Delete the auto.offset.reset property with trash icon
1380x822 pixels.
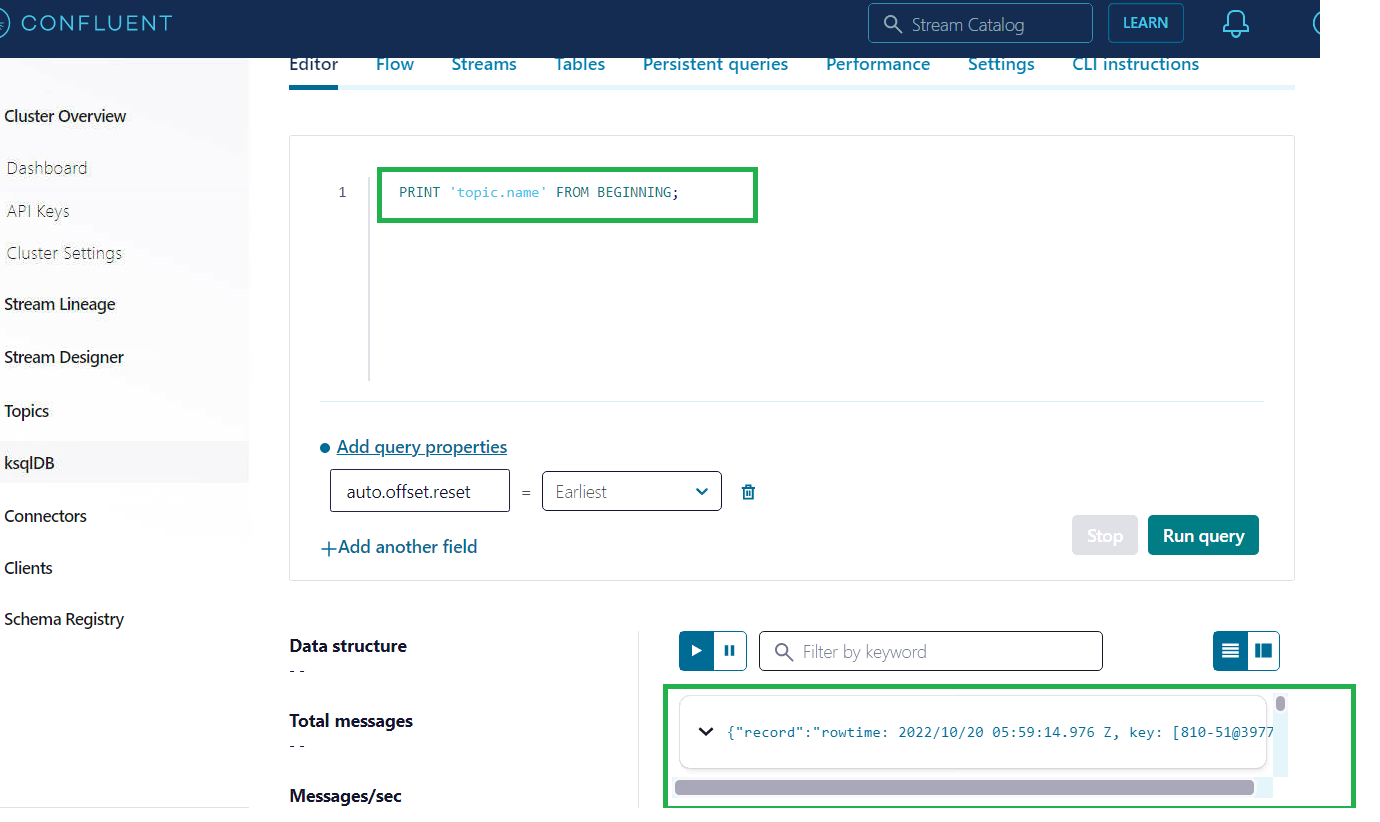pos(748,491)
